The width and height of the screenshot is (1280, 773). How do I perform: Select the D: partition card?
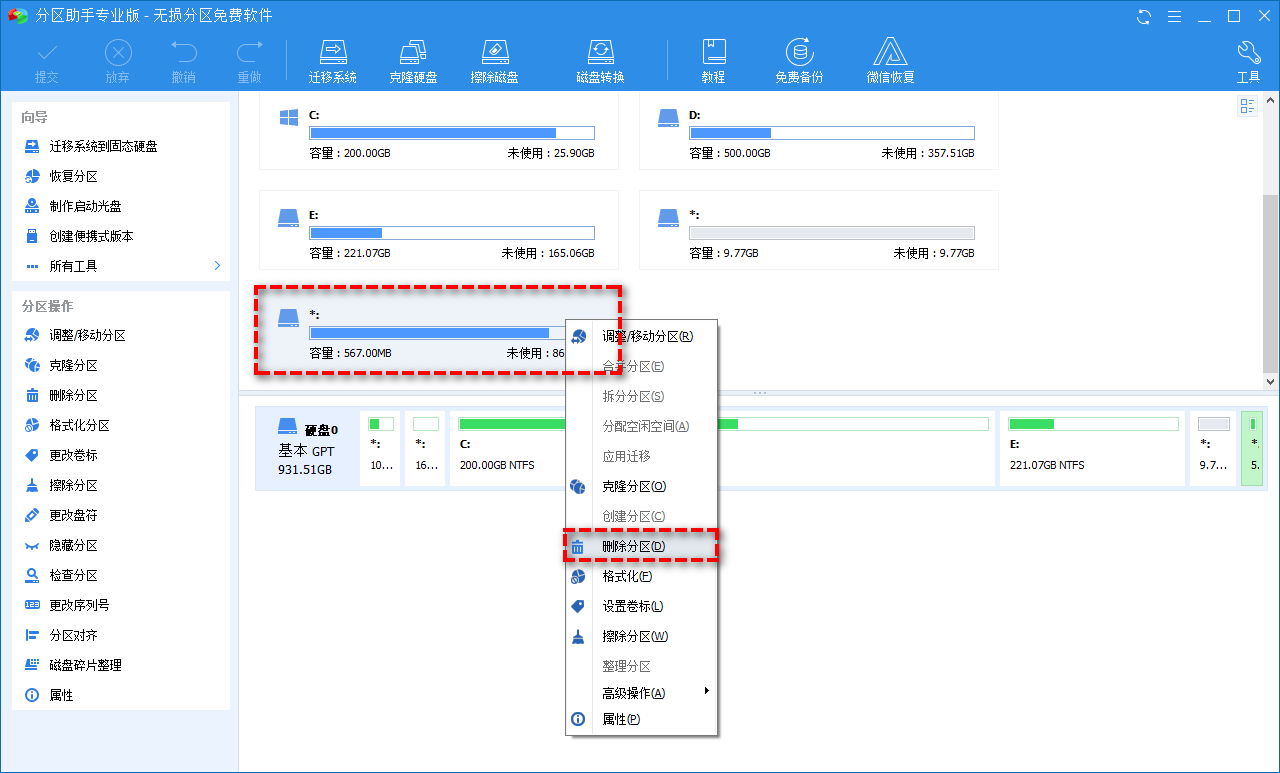tap(819, 131)
